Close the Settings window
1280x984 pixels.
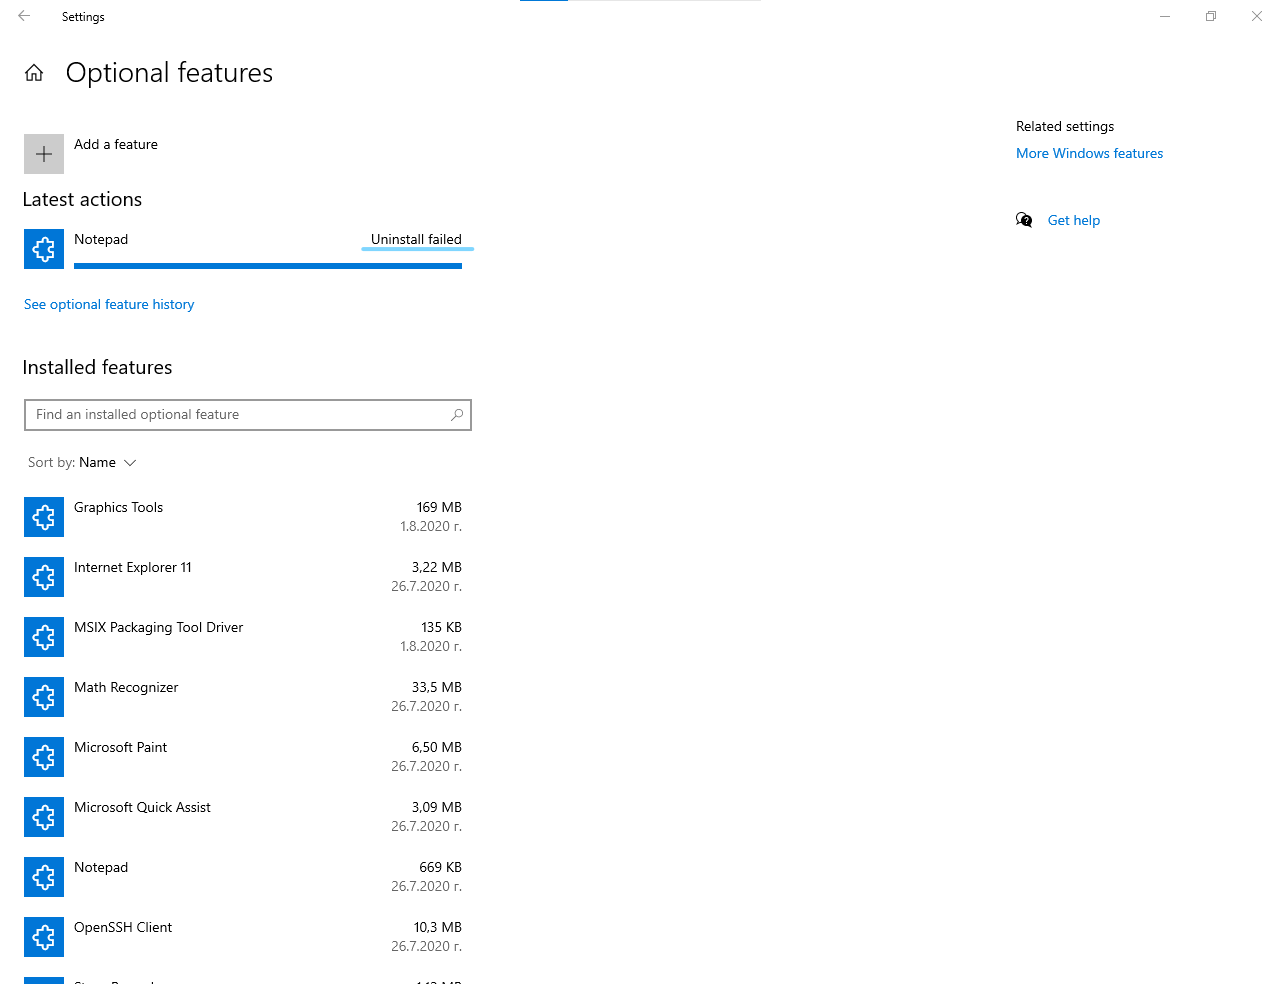(x=1257, y=16)
